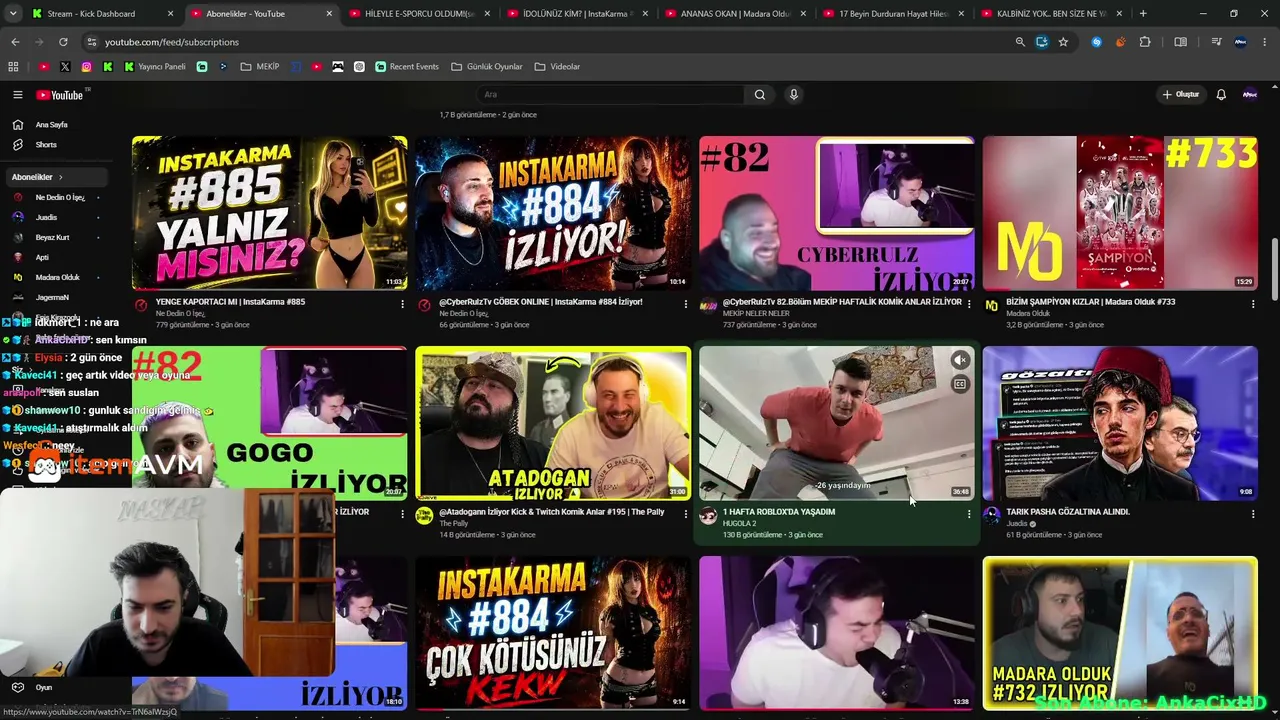The height and width of the screenshot is (720, 1280).
Task: Open a new browser tab
Action: pos(1143,14)
